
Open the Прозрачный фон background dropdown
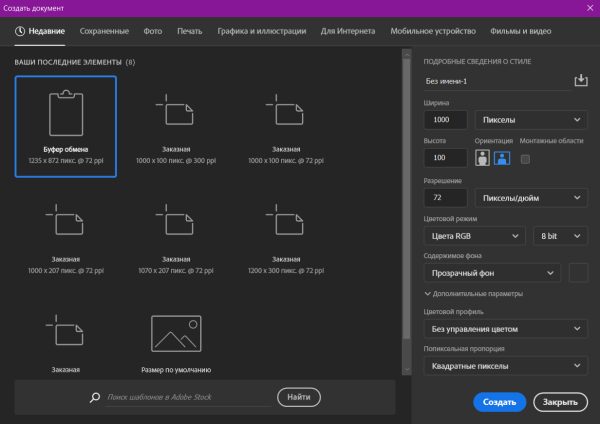[x=492, y=272]
